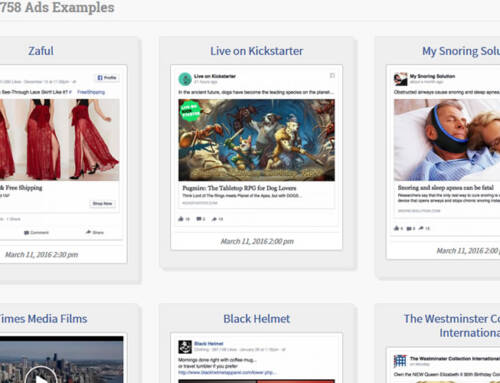Viewport: 500px width, 383px height.
Task: Click the share icon under Kickstarter ad
Action: (214, 219)
